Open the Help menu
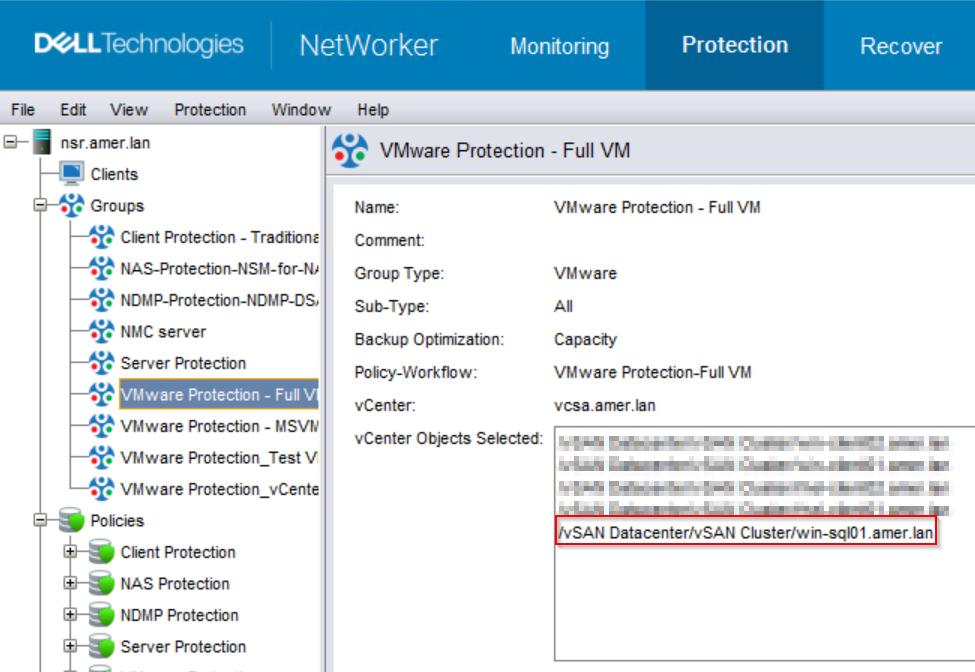 pyautogui.click(x=373, y=110)
